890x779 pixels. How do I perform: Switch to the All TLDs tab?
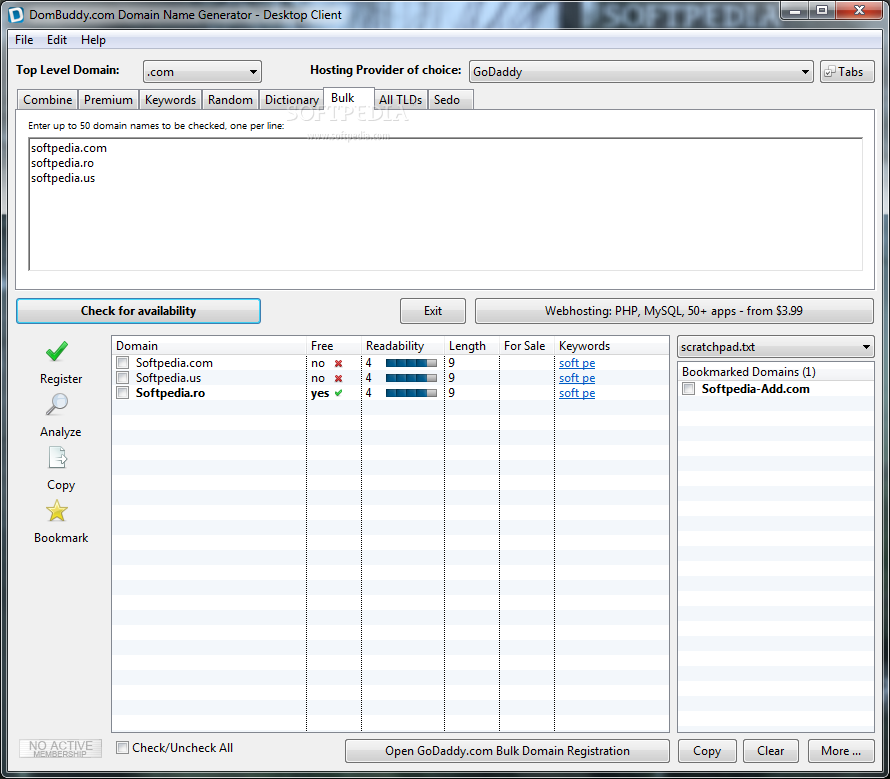[x=401, y=100]
